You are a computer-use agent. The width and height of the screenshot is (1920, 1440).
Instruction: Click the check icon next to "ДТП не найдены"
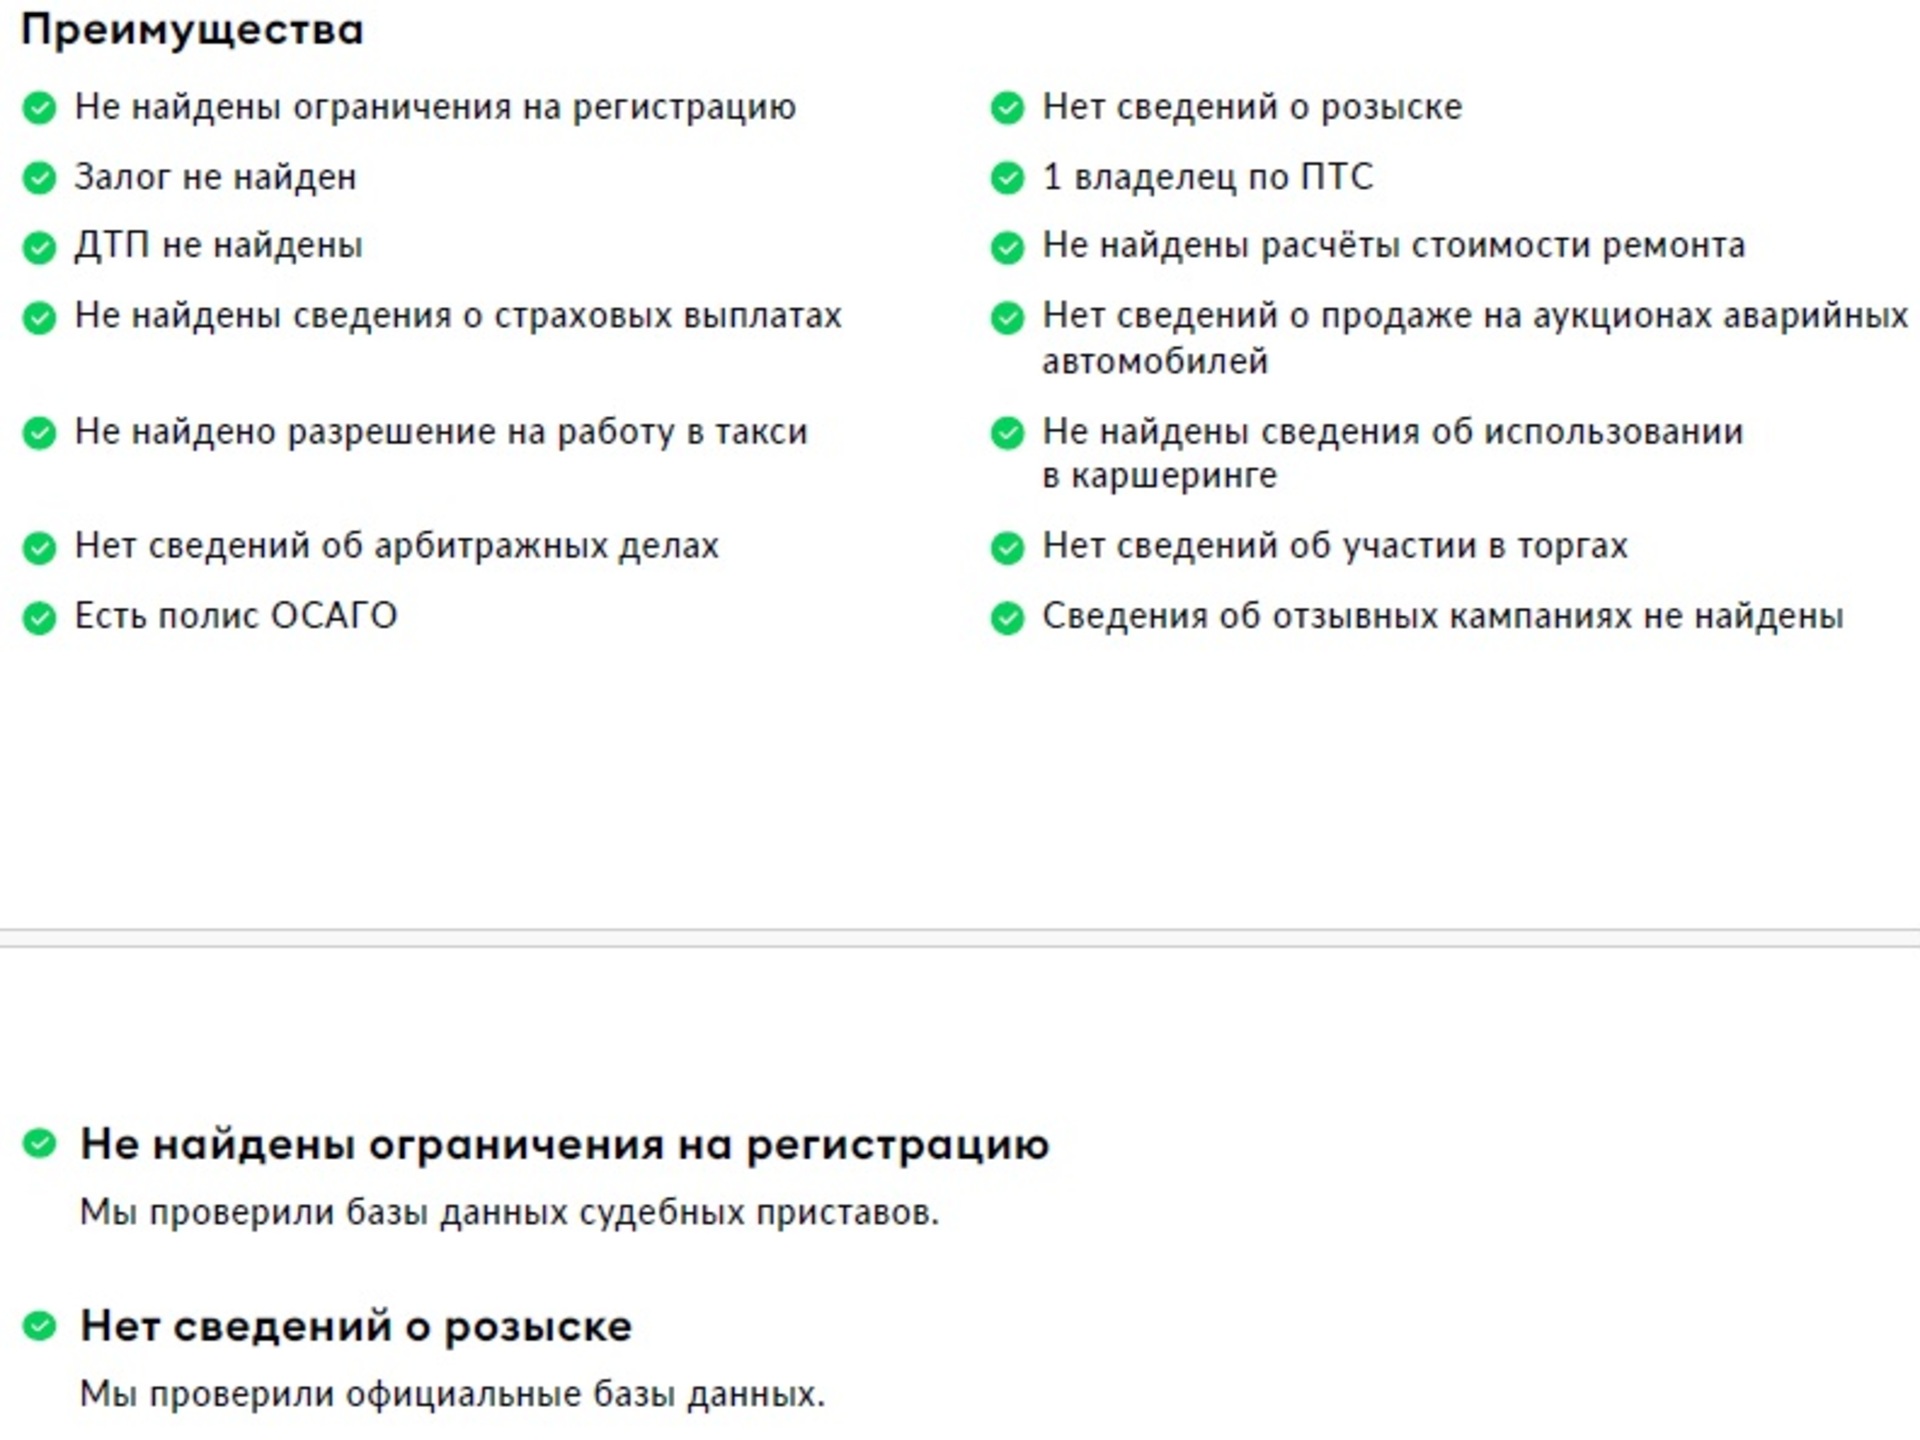point(39,247)
